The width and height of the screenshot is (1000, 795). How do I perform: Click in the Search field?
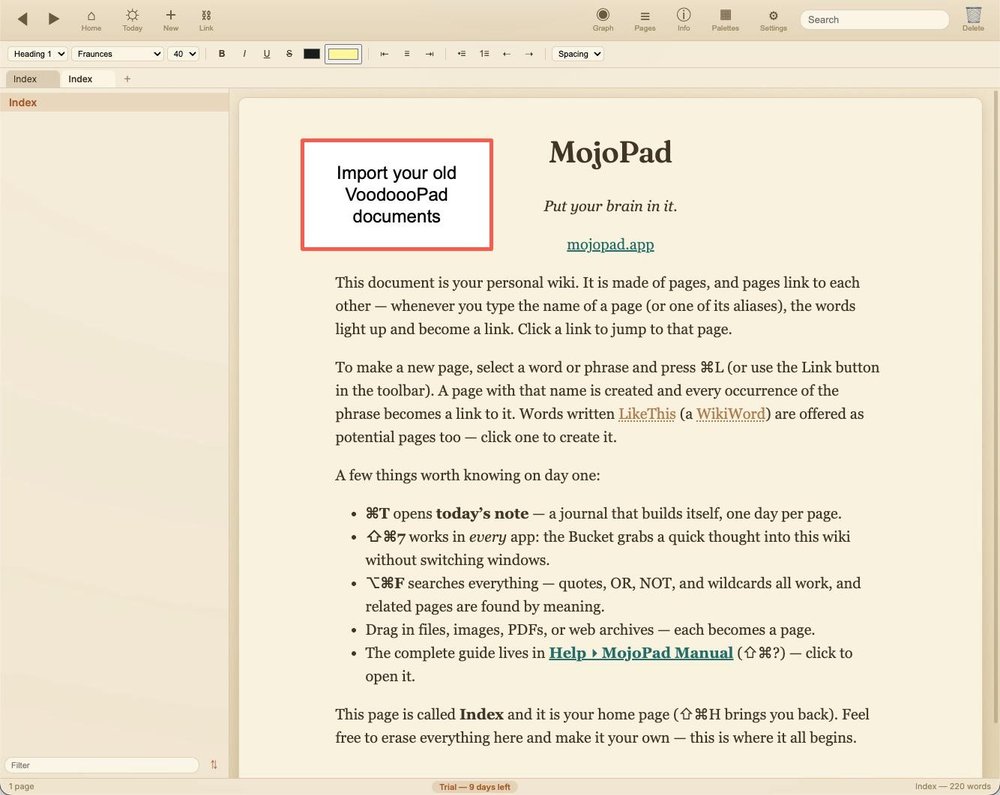(x=874, y=20)
